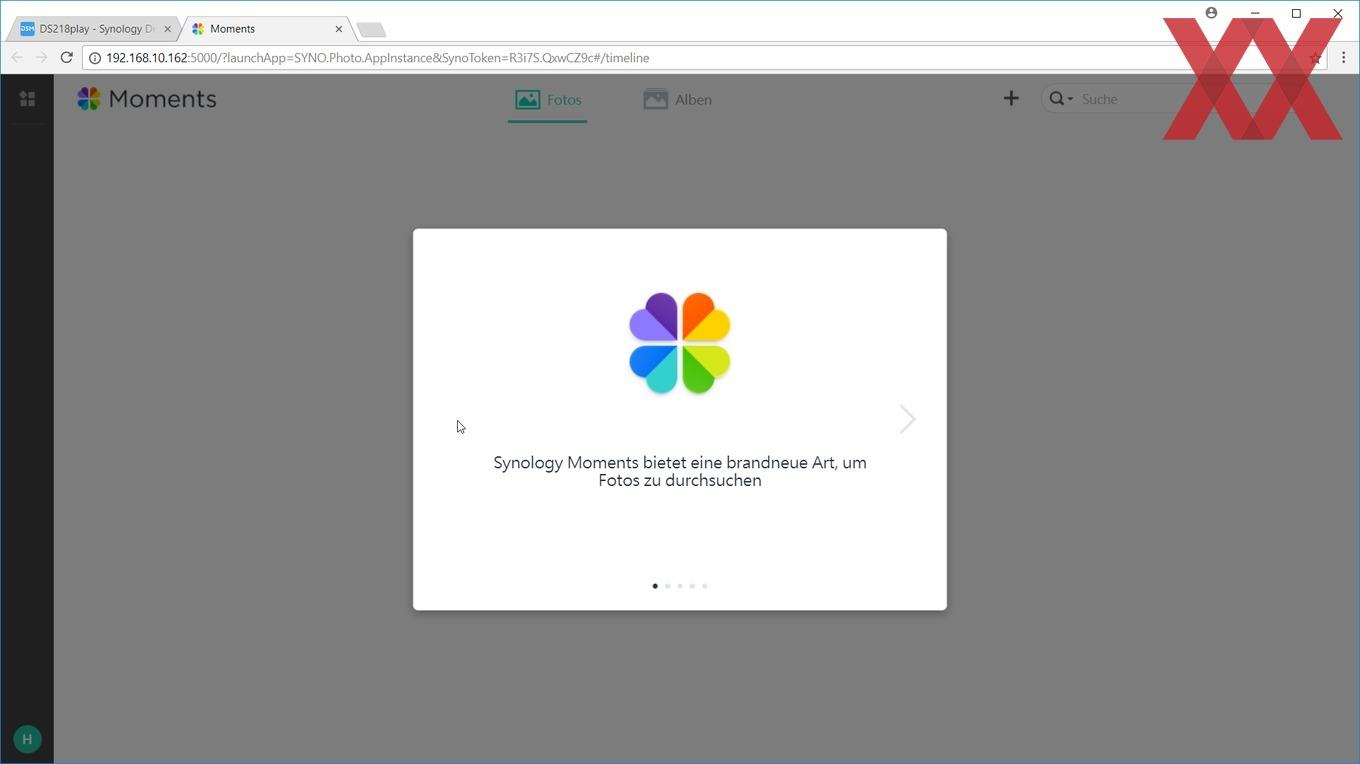1360x764 pixels.
Task: Close the Moments browser tab
Action: pyautogui.click(x=338, y=29)
